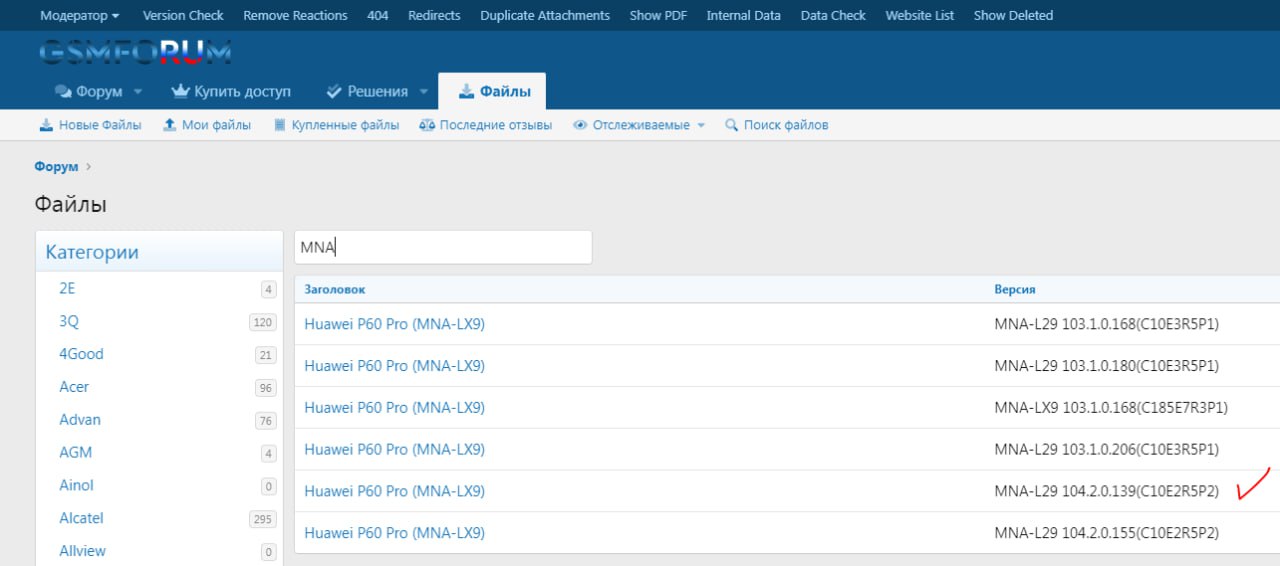Select the Advan category
Image resolution: width=1280 pixels, height=566 pixels.
click(80, 420)
